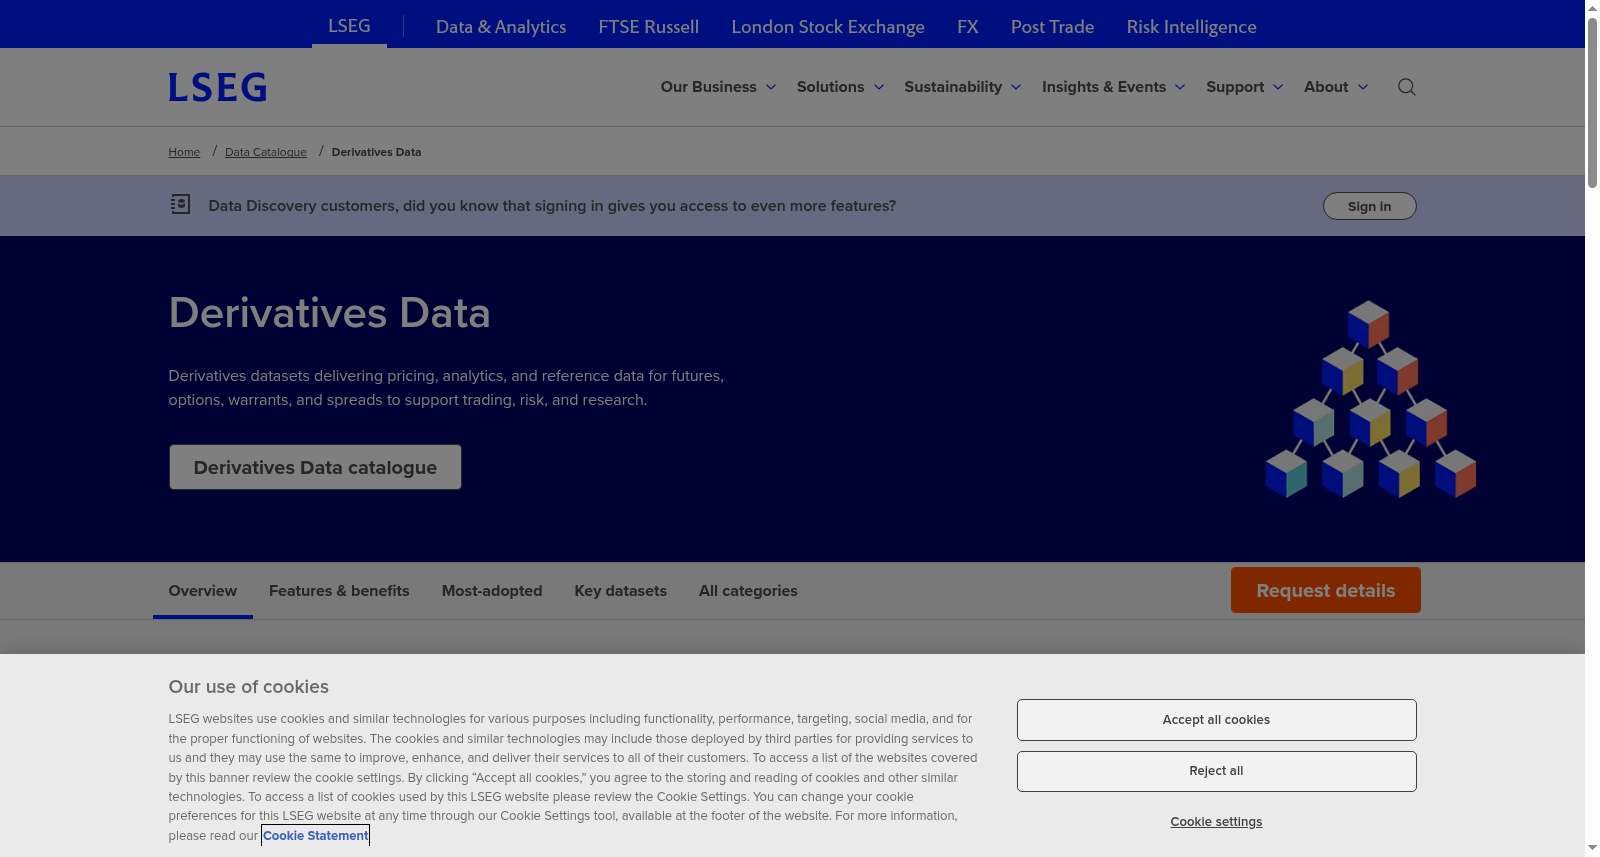Open the site search magnifier icon
The image size is (1600, 857).
coord(1406,87)
